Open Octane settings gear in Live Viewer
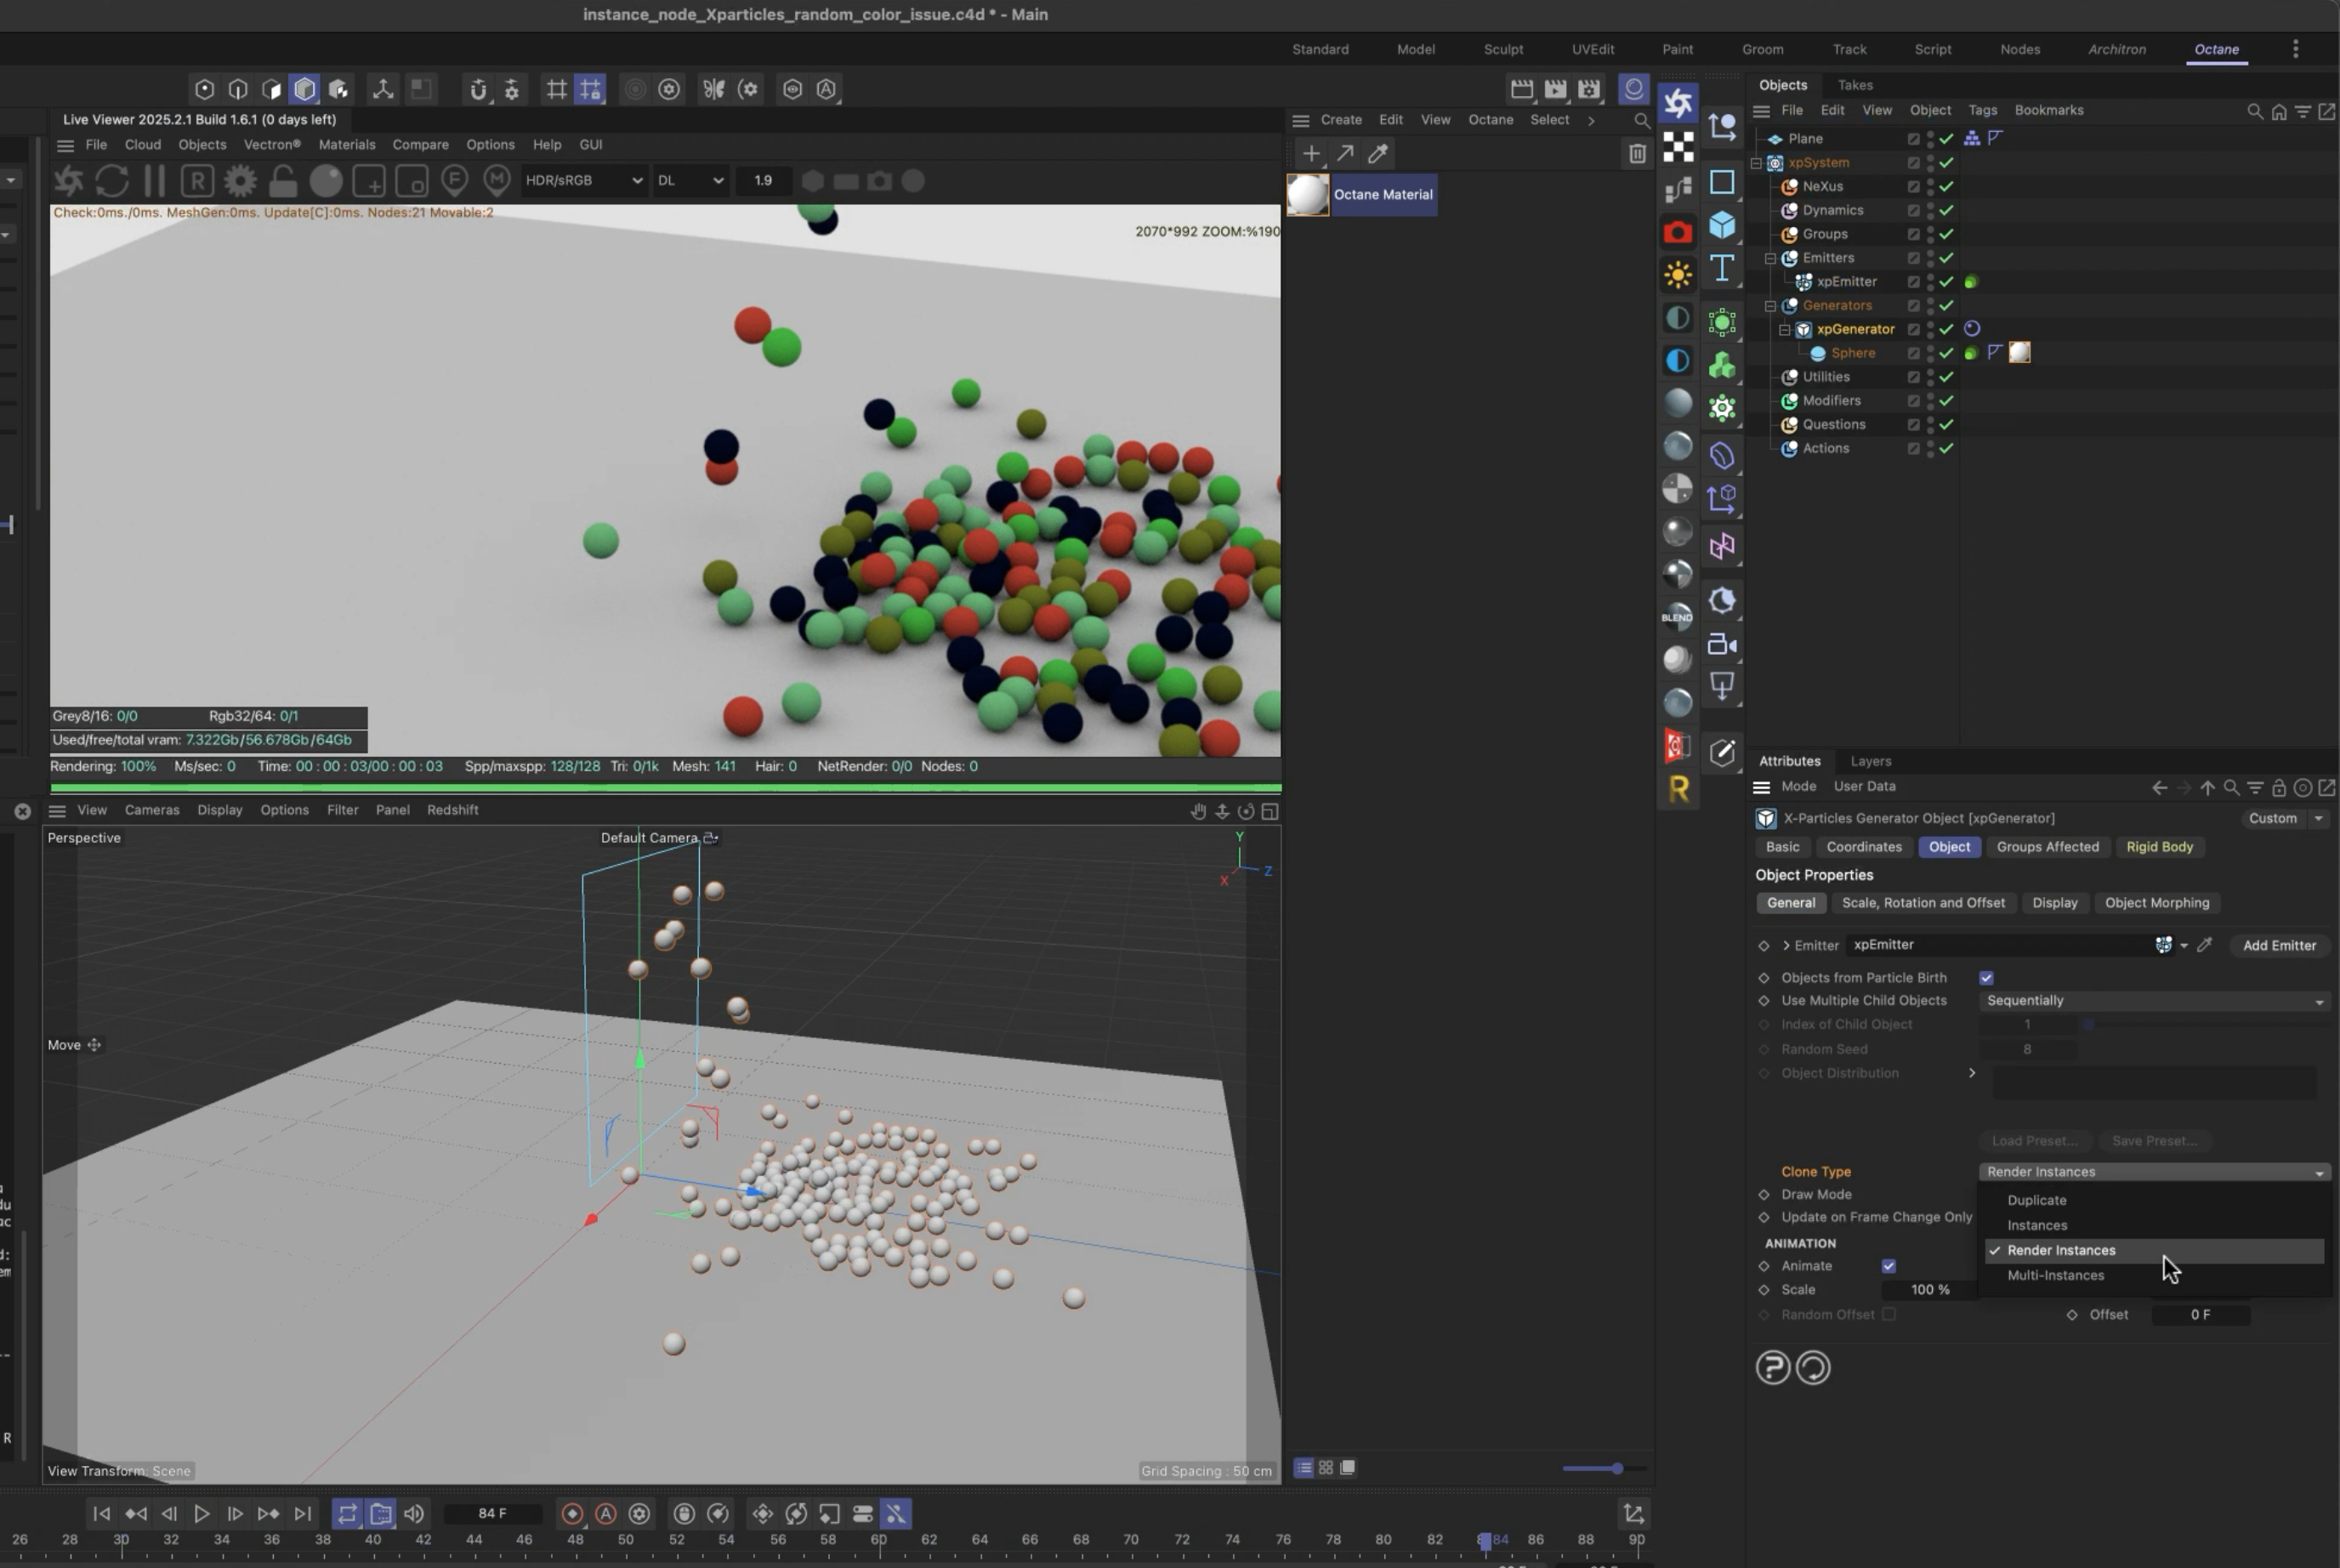Viewport: 2340px width, 1568px height. point(240,181)
